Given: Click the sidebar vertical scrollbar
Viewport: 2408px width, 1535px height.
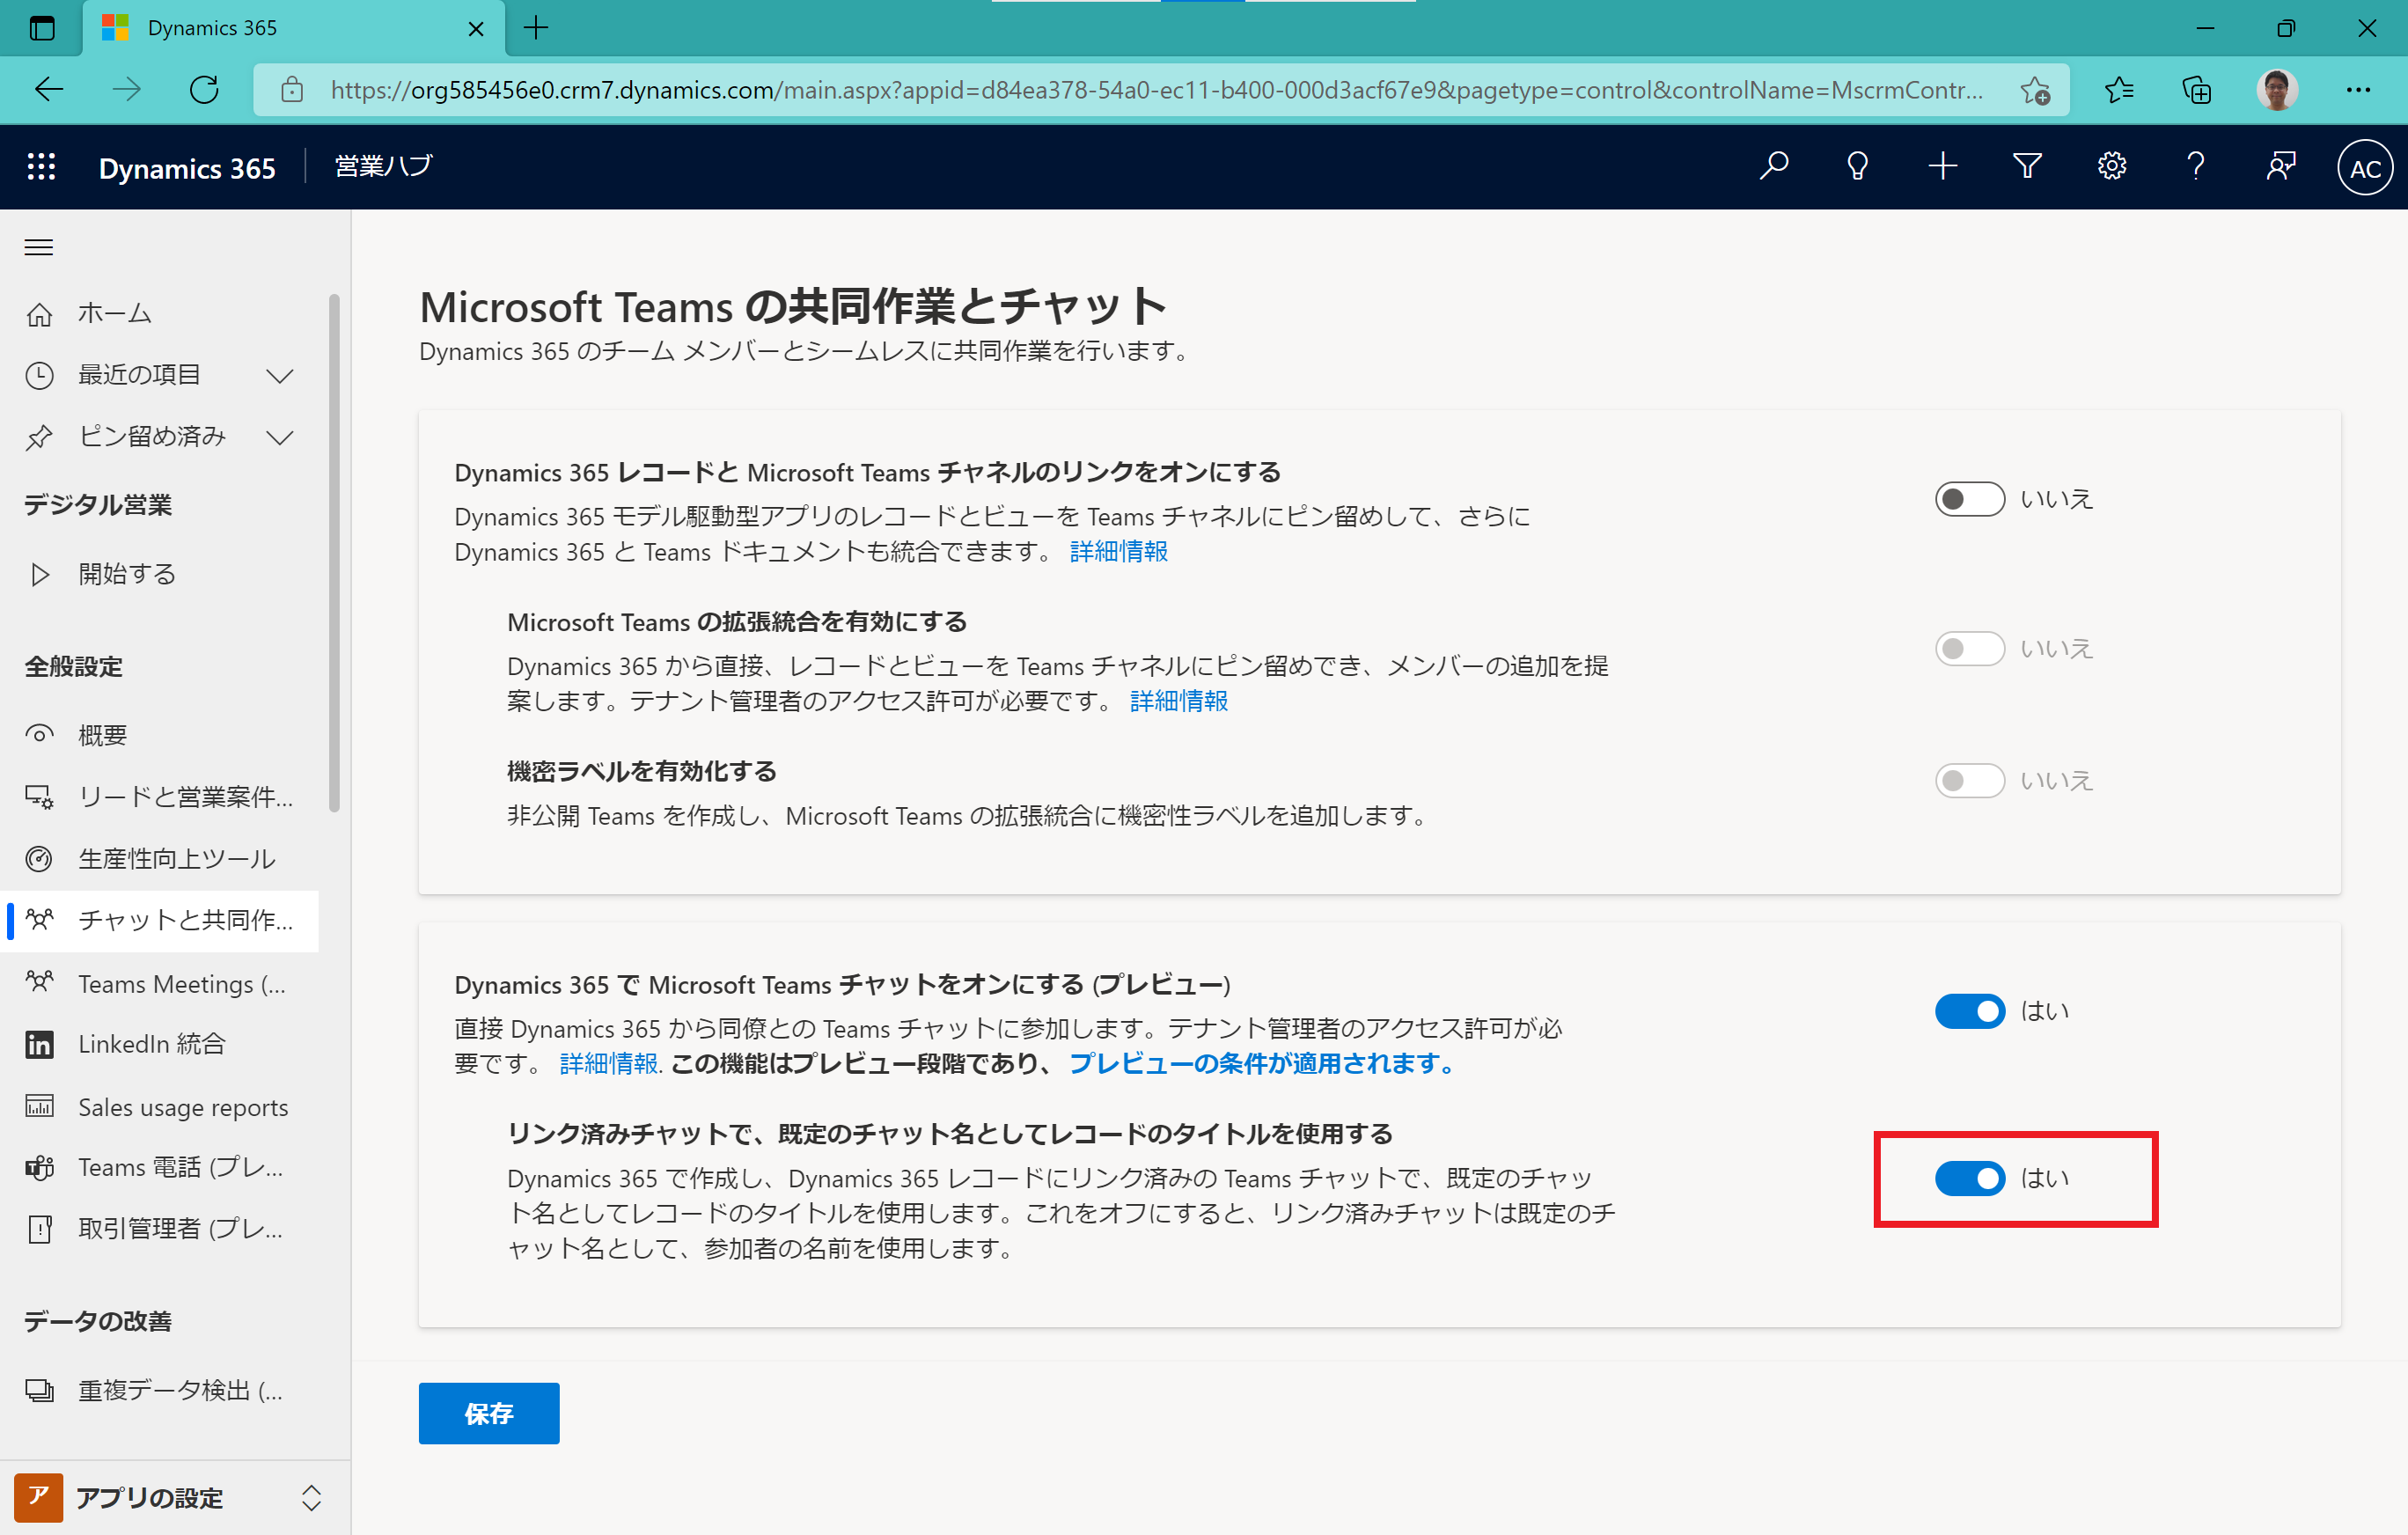Looking at the screenshot, I should pos(334,553).
